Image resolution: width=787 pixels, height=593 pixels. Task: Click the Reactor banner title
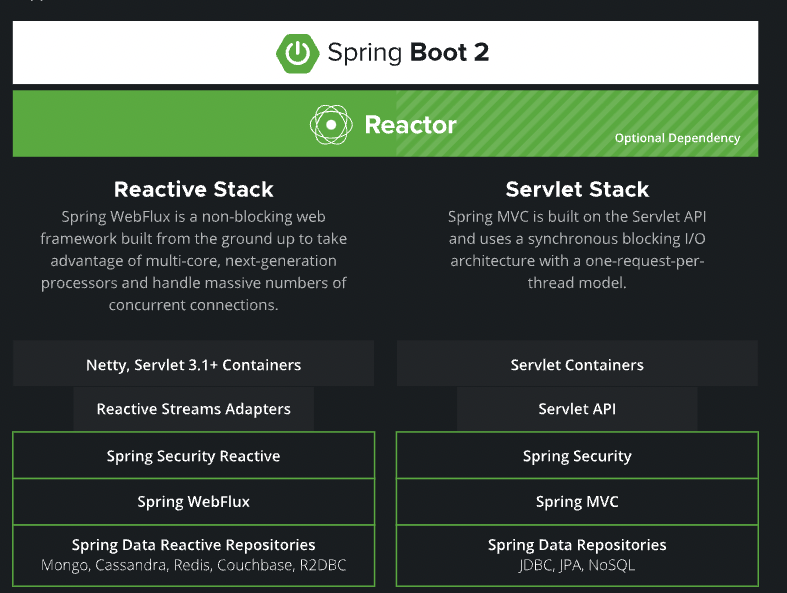coord(411,125)
